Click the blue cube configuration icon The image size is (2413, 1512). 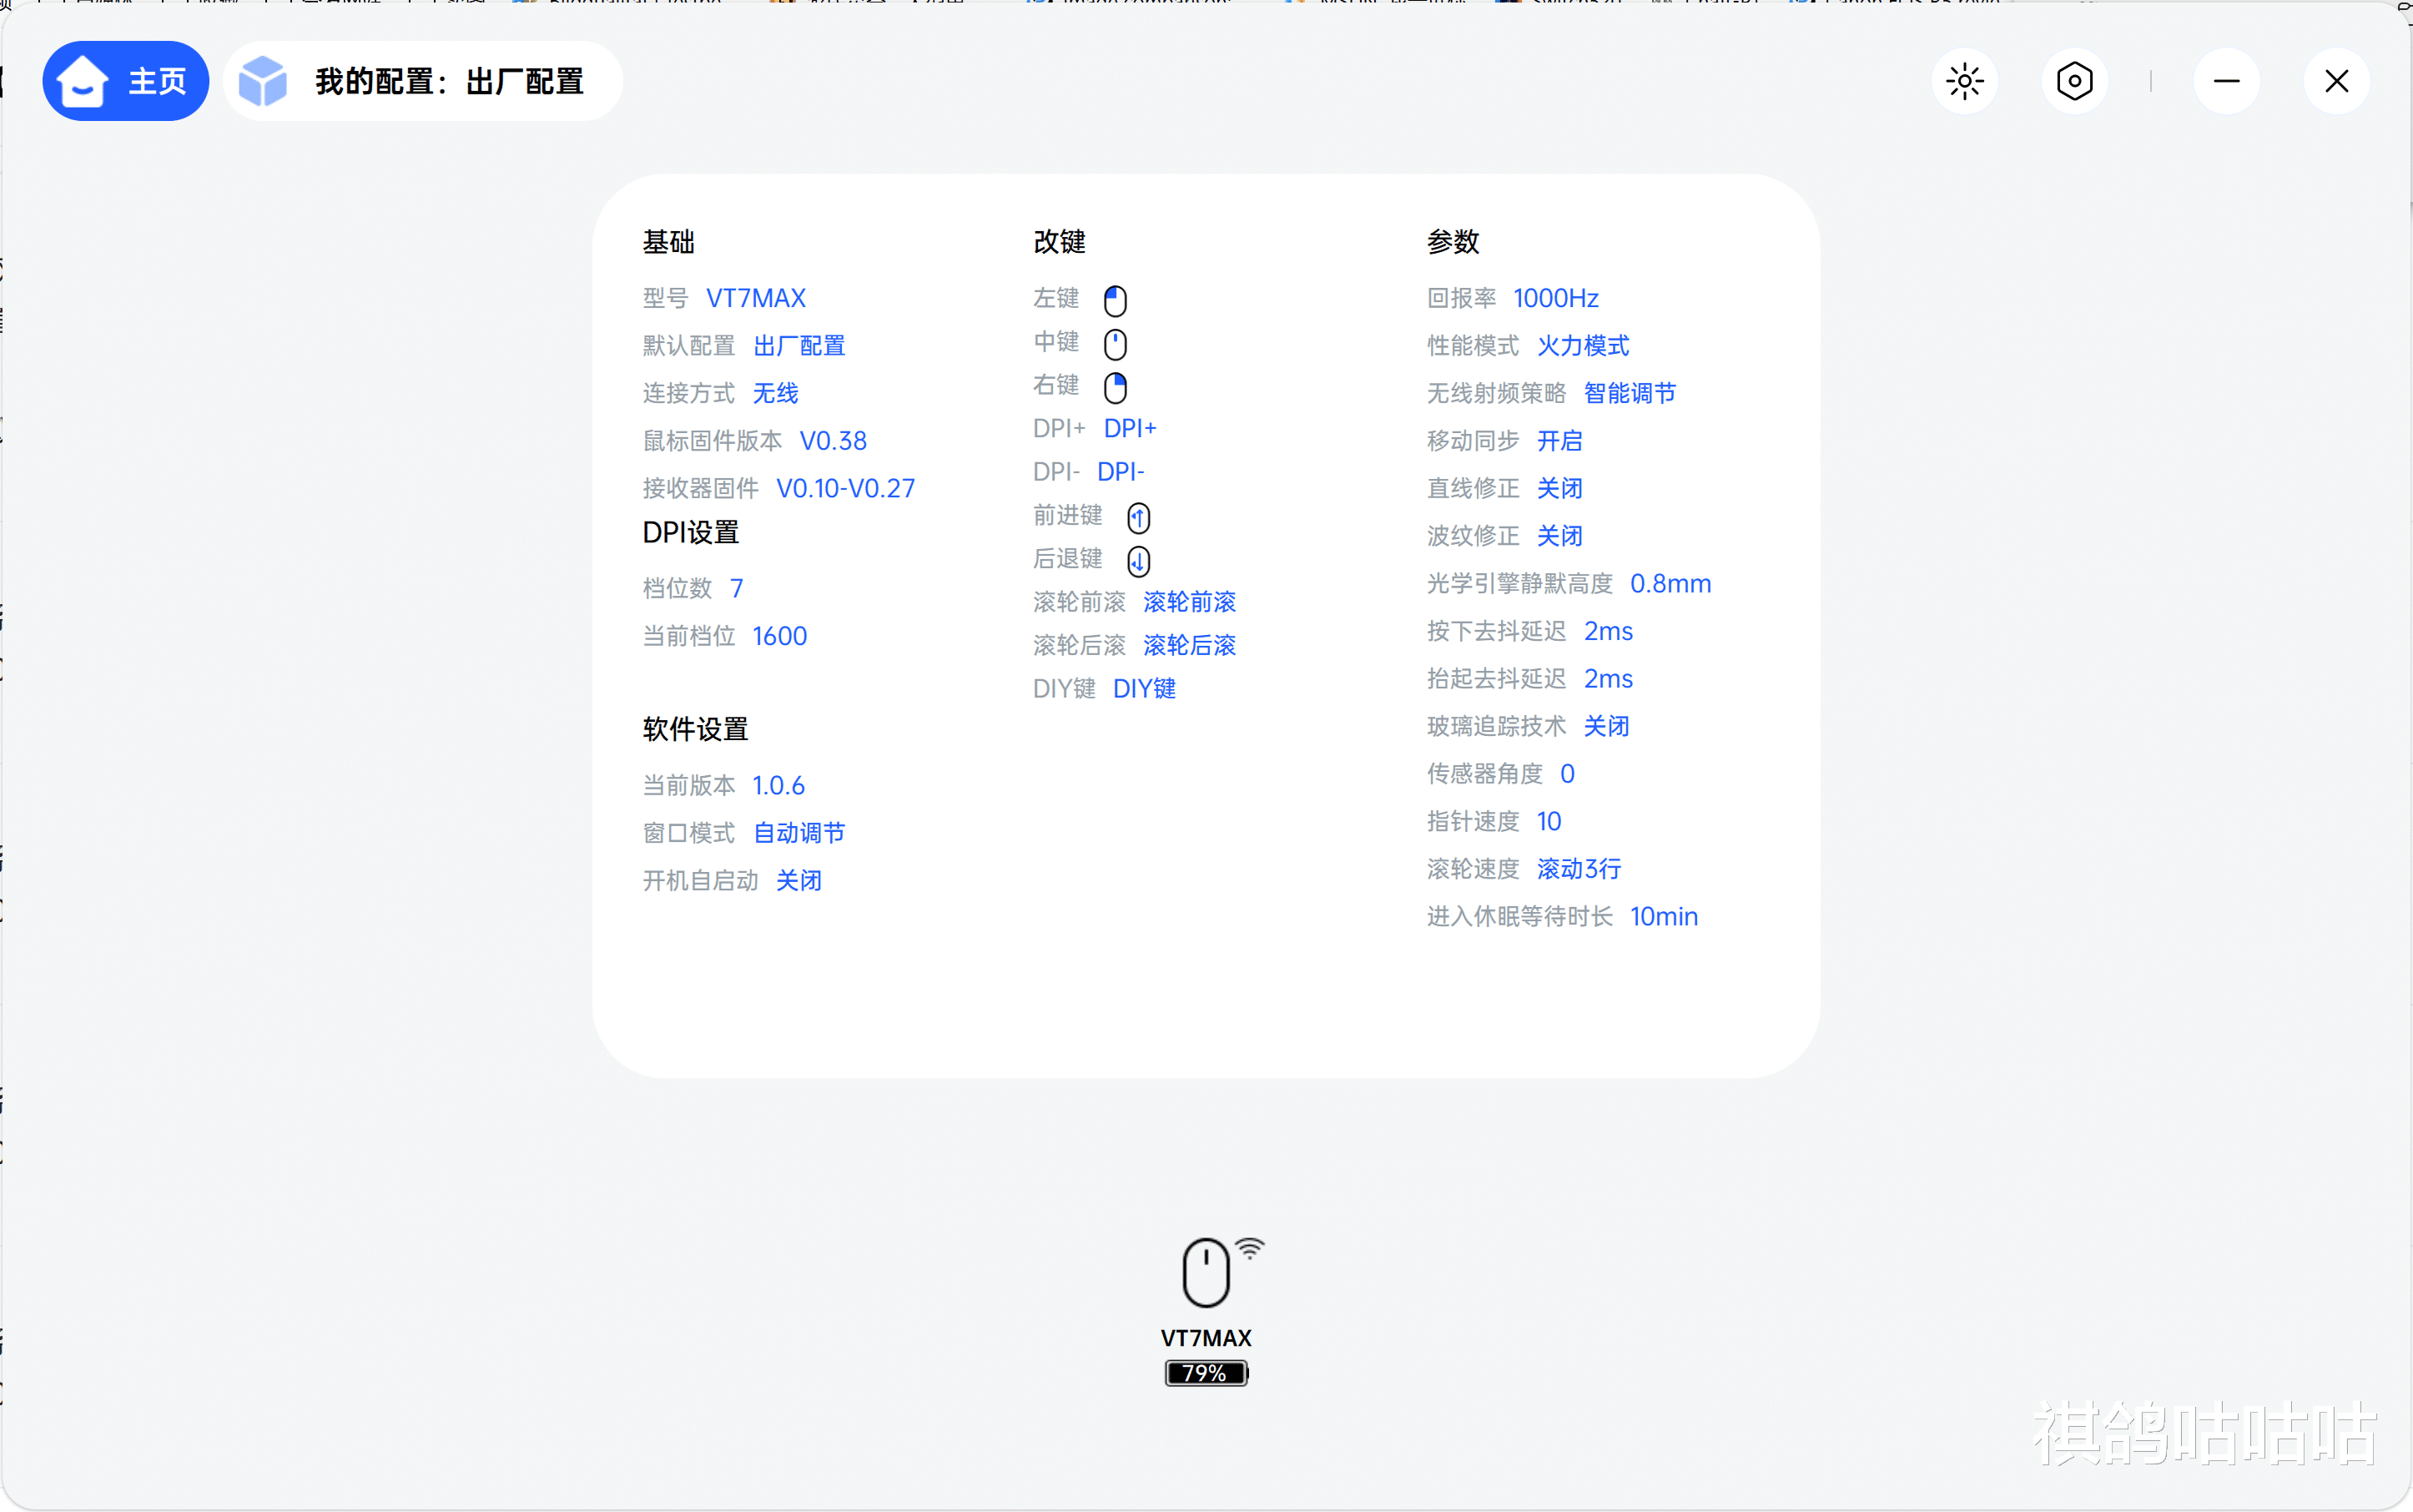pyautogui.click(x=263, y=81)
